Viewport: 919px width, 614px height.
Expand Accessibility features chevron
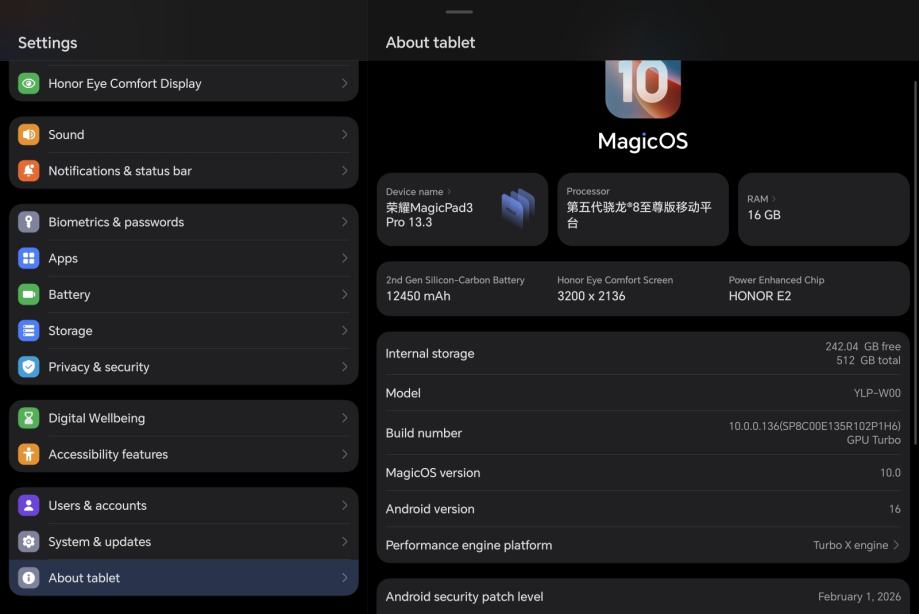point(345,455)
